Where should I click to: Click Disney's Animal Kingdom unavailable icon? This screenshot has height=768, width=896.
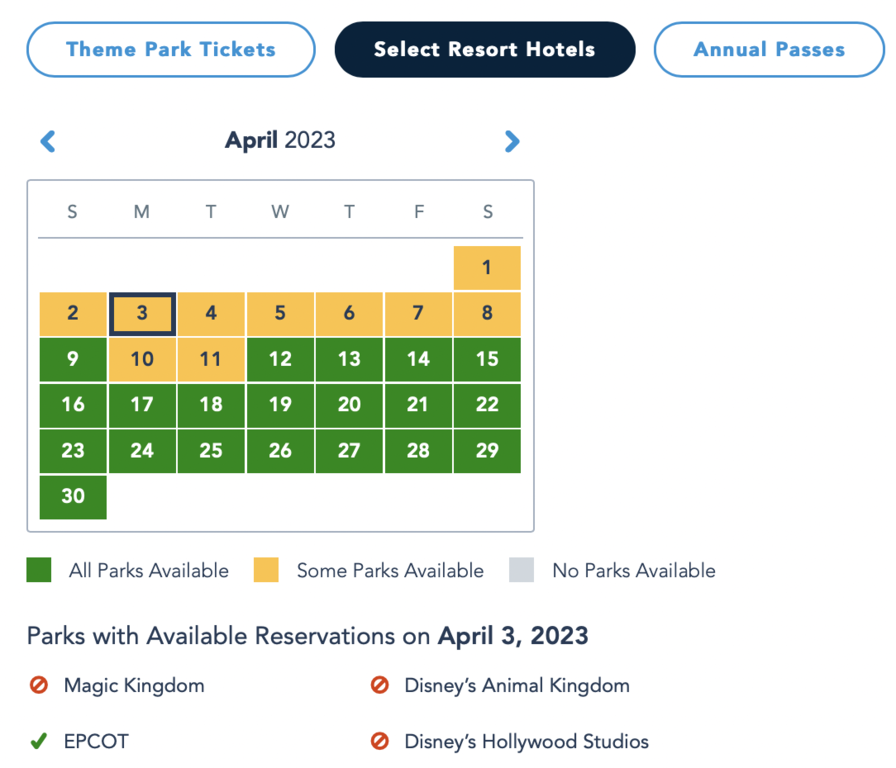(x=379, y=686)
